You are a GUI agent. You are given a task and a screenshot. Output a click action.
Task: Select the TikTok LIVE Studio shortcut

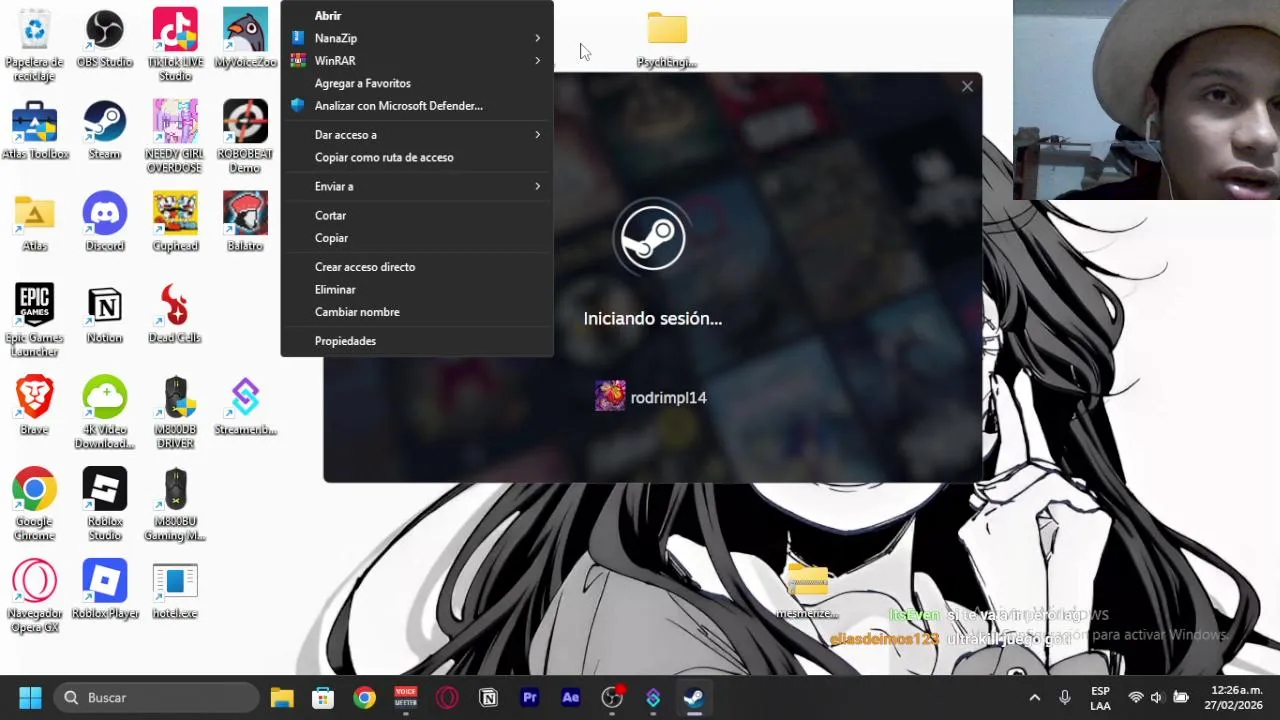pos(175,45)
